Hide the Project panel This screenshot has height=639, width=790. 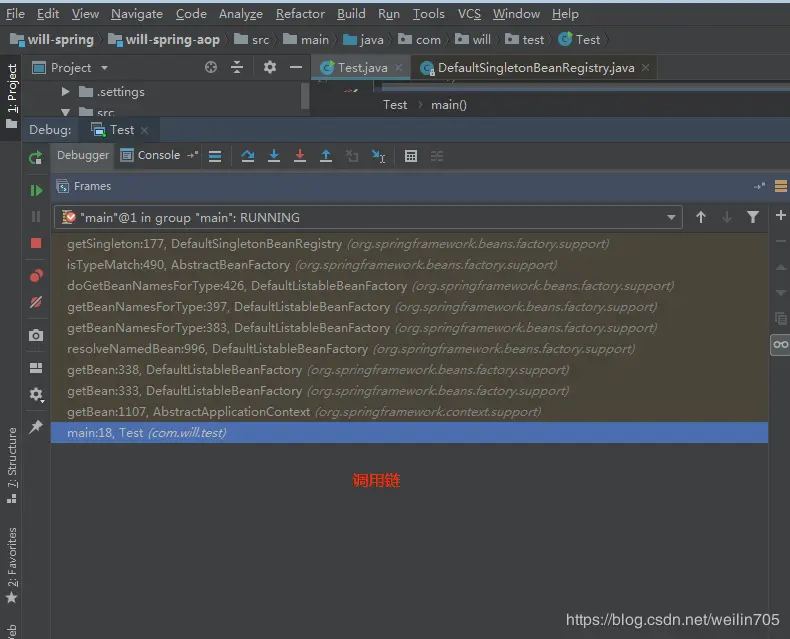click(x=296, y=67)
